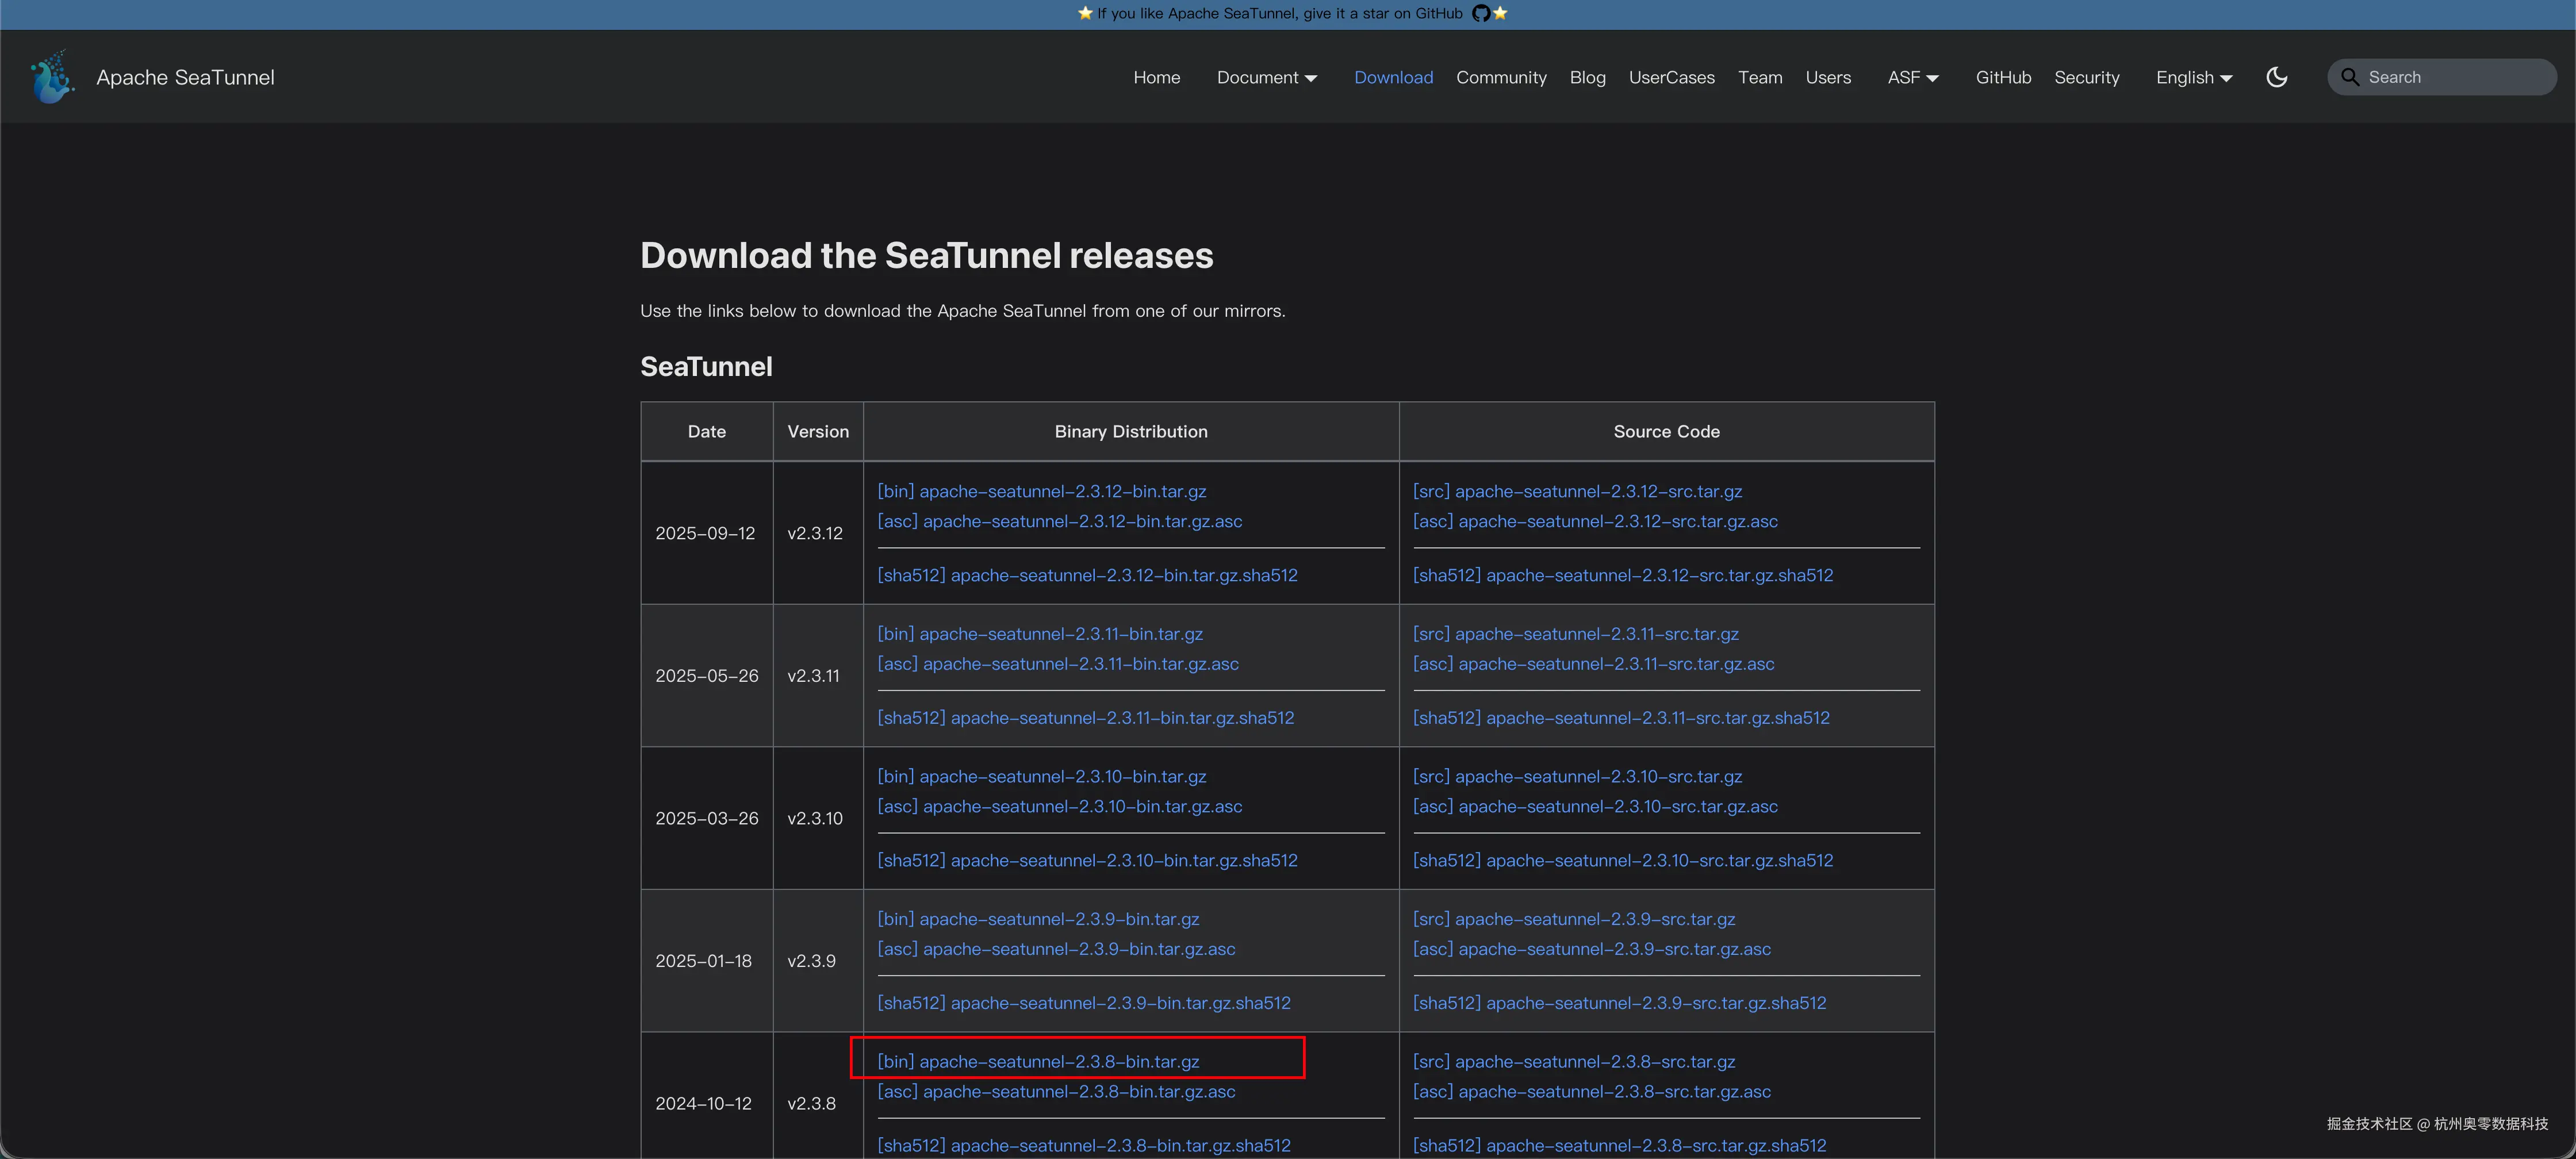
Task: Click the search magnifier icon
Action: (x=2350, y=77)
